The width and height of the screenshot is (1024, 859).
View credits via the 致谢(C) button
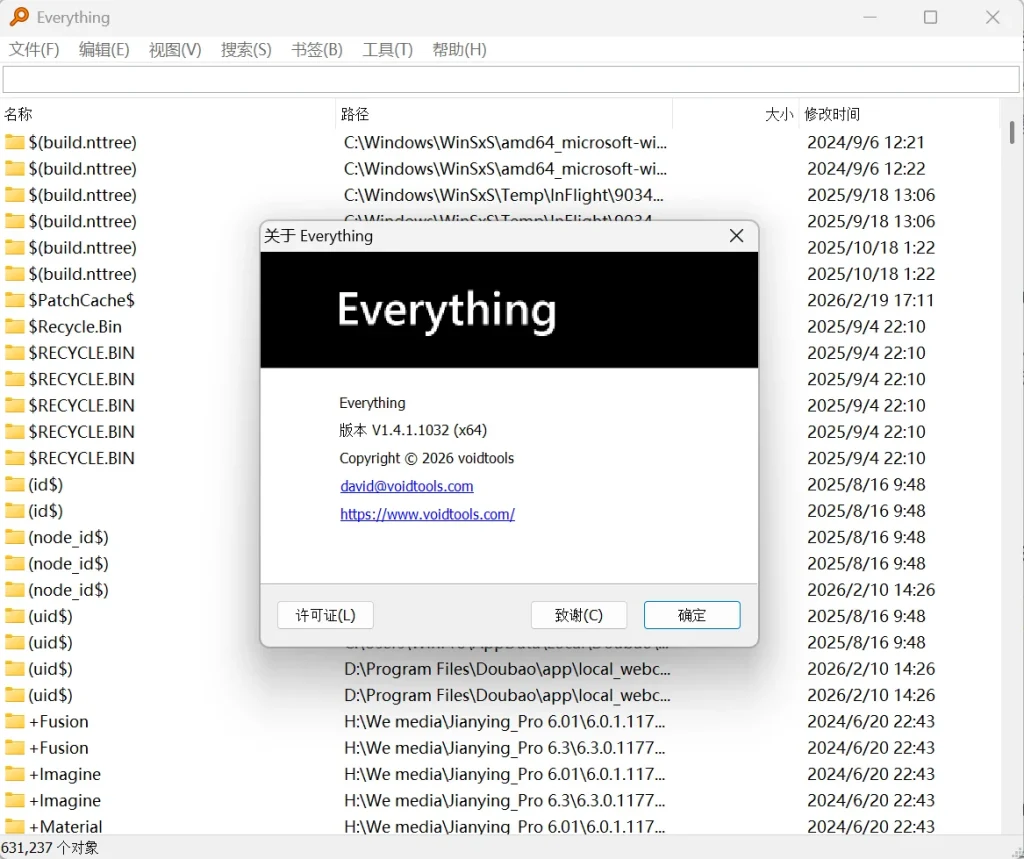578,615
